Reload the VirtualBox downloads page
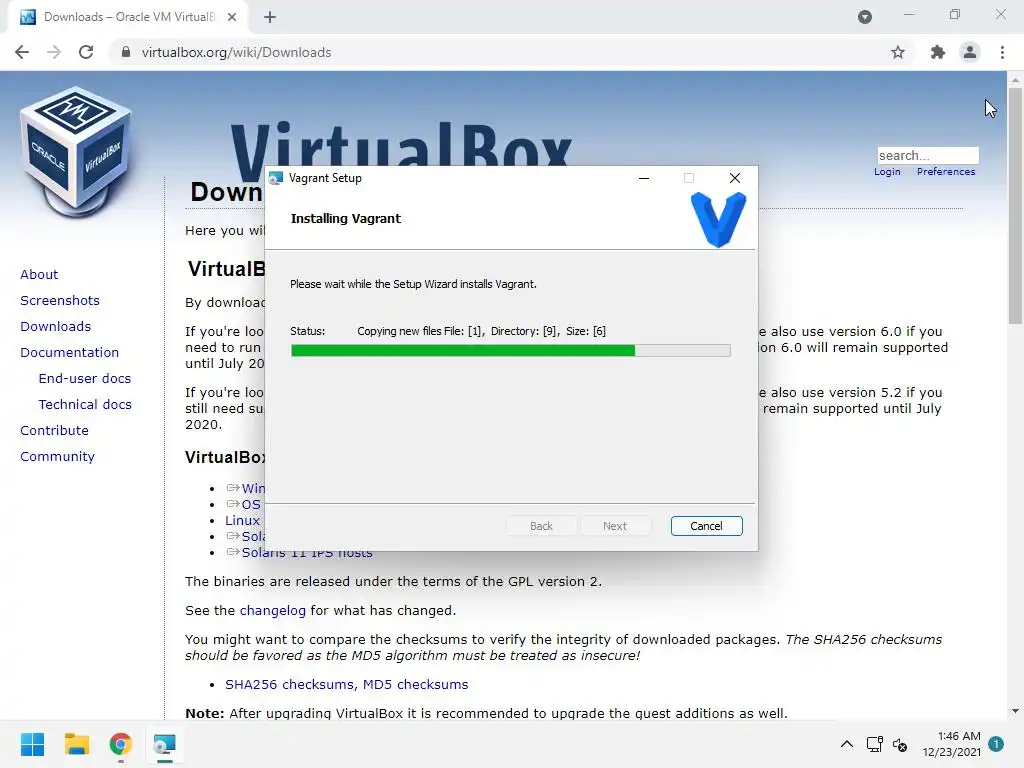The image size is (1024, 768). (86, 52)
